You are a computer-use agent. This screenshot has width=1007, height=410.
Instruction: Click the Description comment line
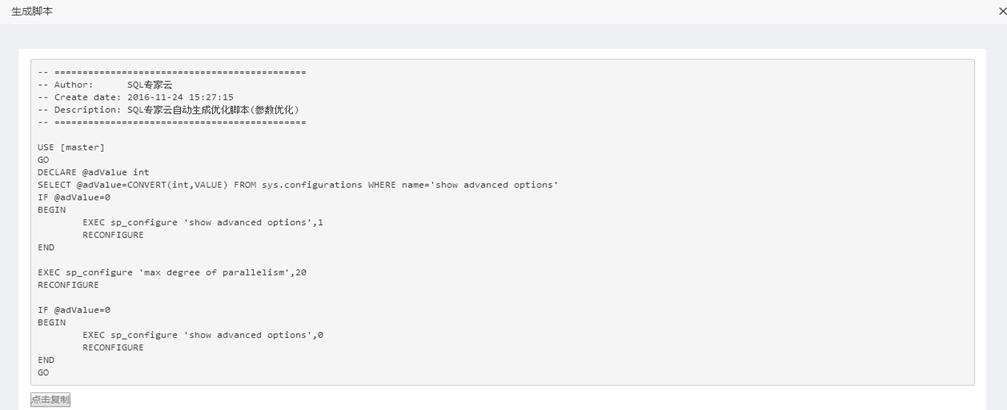(x=168, y=110)
